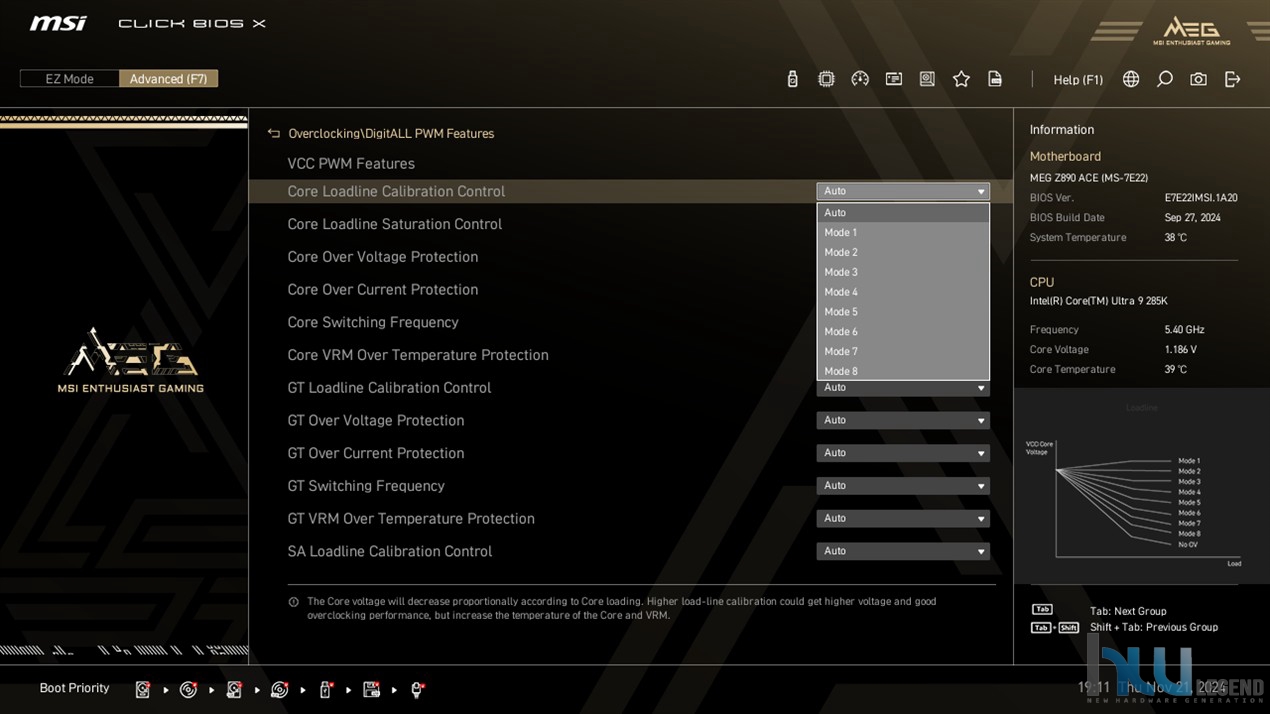This screenshot has width=1270, height=714.
Task: Choose Mode 4 in the loadline list
Action: [903, 292]
